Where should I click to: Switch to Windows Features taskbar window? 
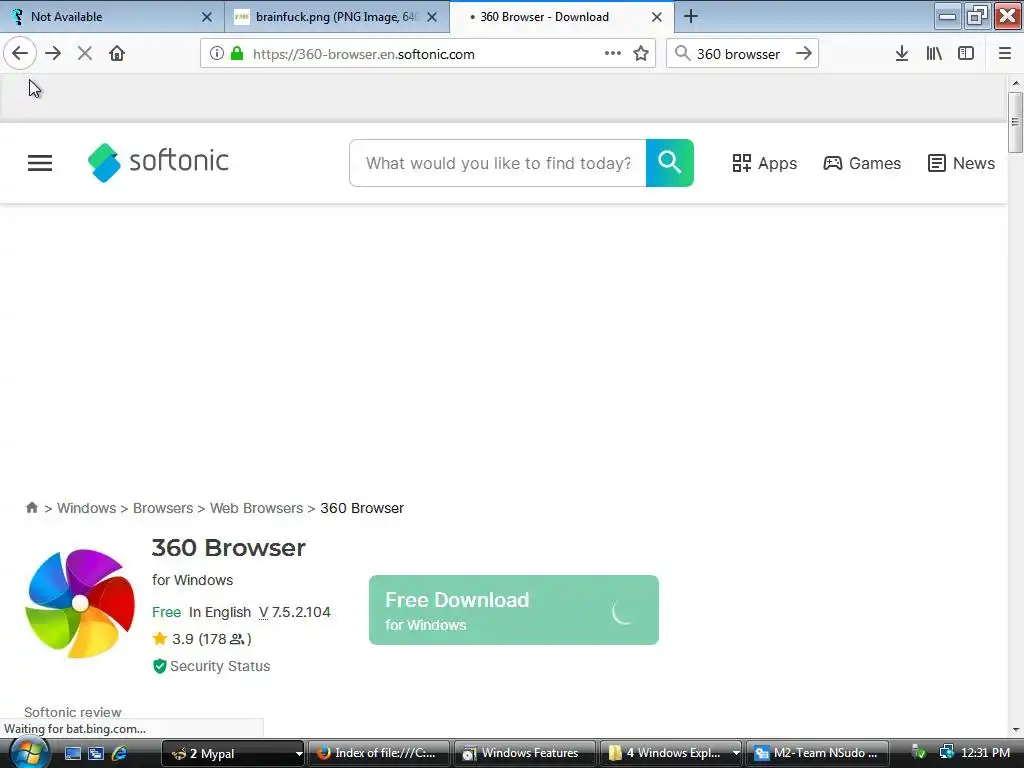coord(524,753)
